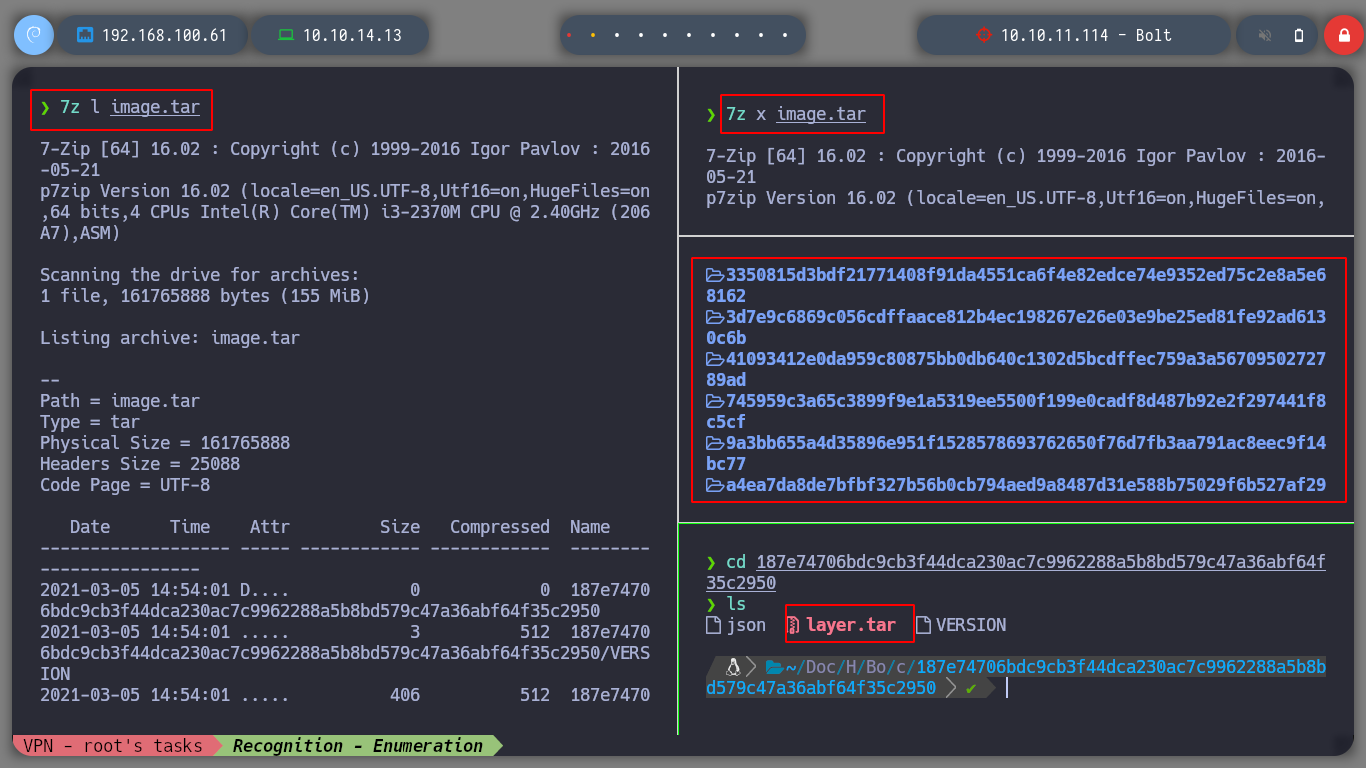Viewport: 1366px width, 768px height.
Task: Switch to the red-dot first workspace
Action: click(569, 35)
